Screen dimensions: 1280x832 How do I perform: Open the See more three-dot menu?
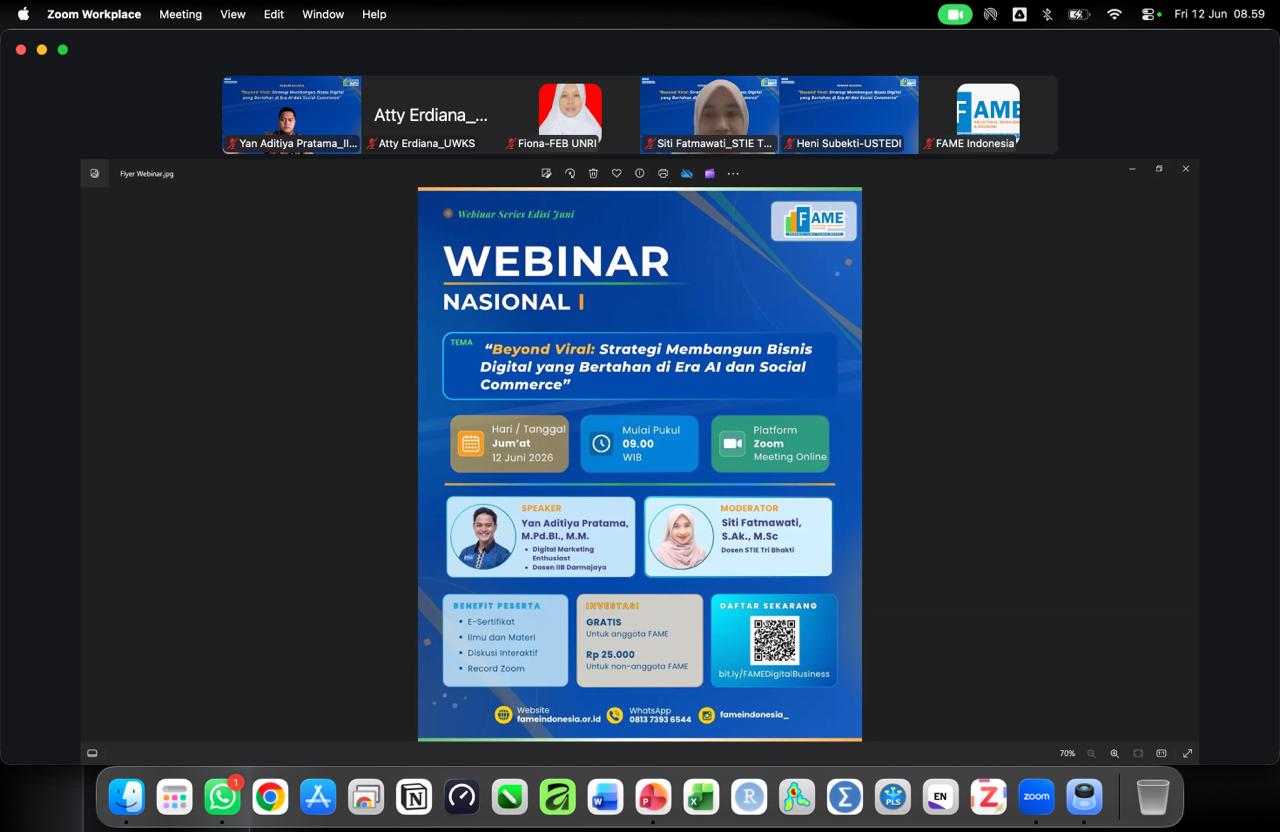tap(733, 173)
